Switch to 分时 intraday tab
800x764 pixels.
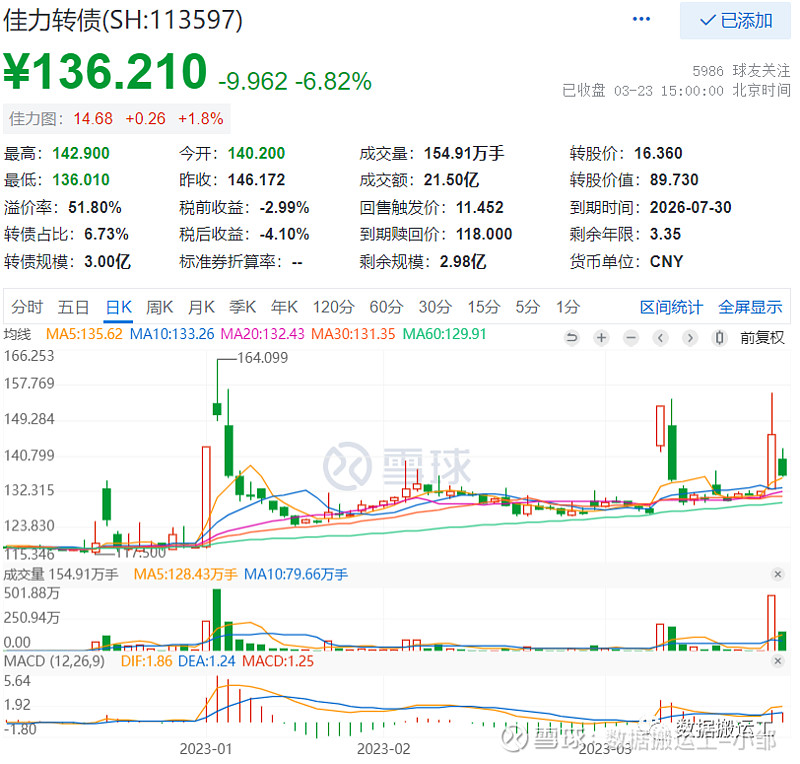27,307
